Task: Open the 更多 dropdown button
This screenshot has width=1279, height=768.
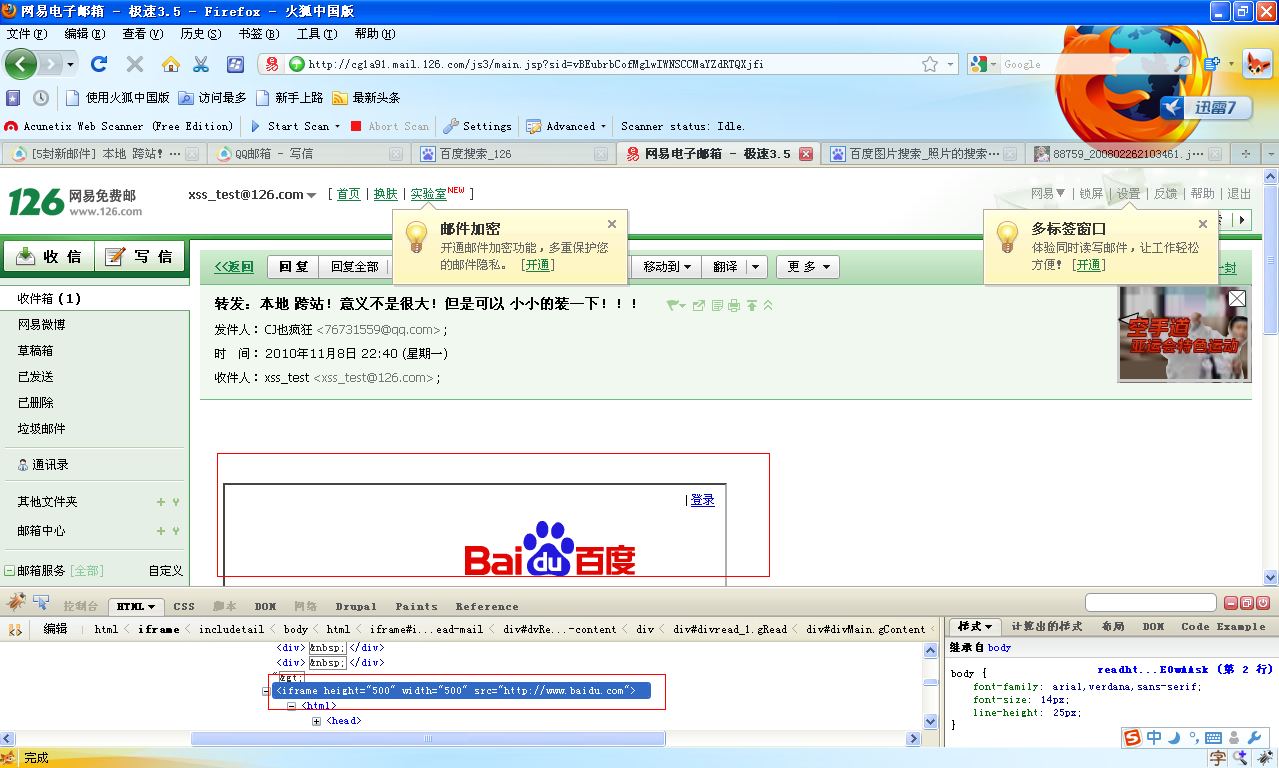Action: [x=808, y=267]
